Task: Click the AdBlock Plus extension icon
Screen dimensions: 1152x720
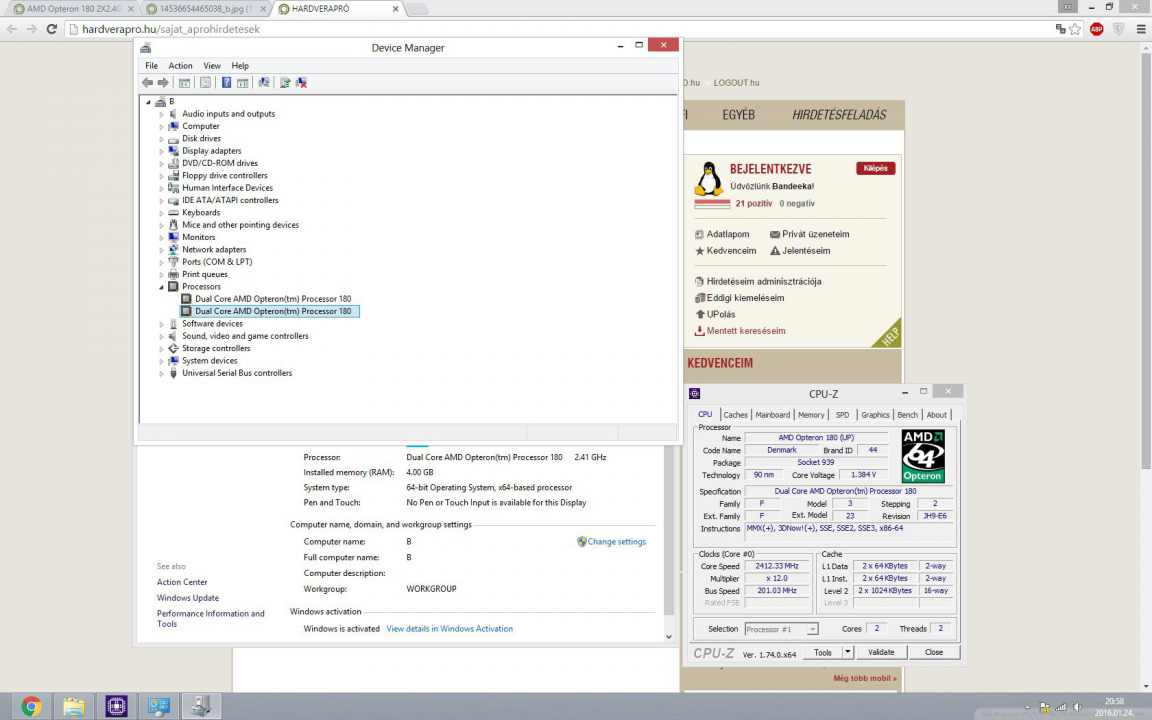Action: (x=1096, y=29)
